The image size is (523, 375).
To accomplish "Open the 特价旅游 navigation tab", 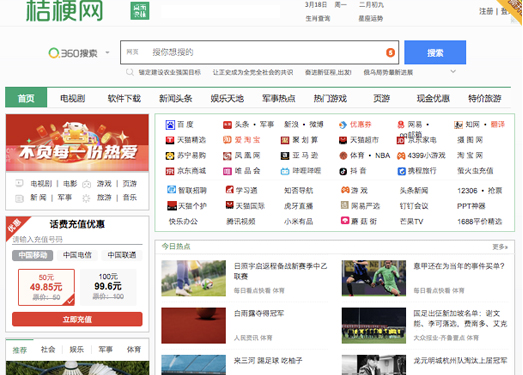I will (485, 98).
